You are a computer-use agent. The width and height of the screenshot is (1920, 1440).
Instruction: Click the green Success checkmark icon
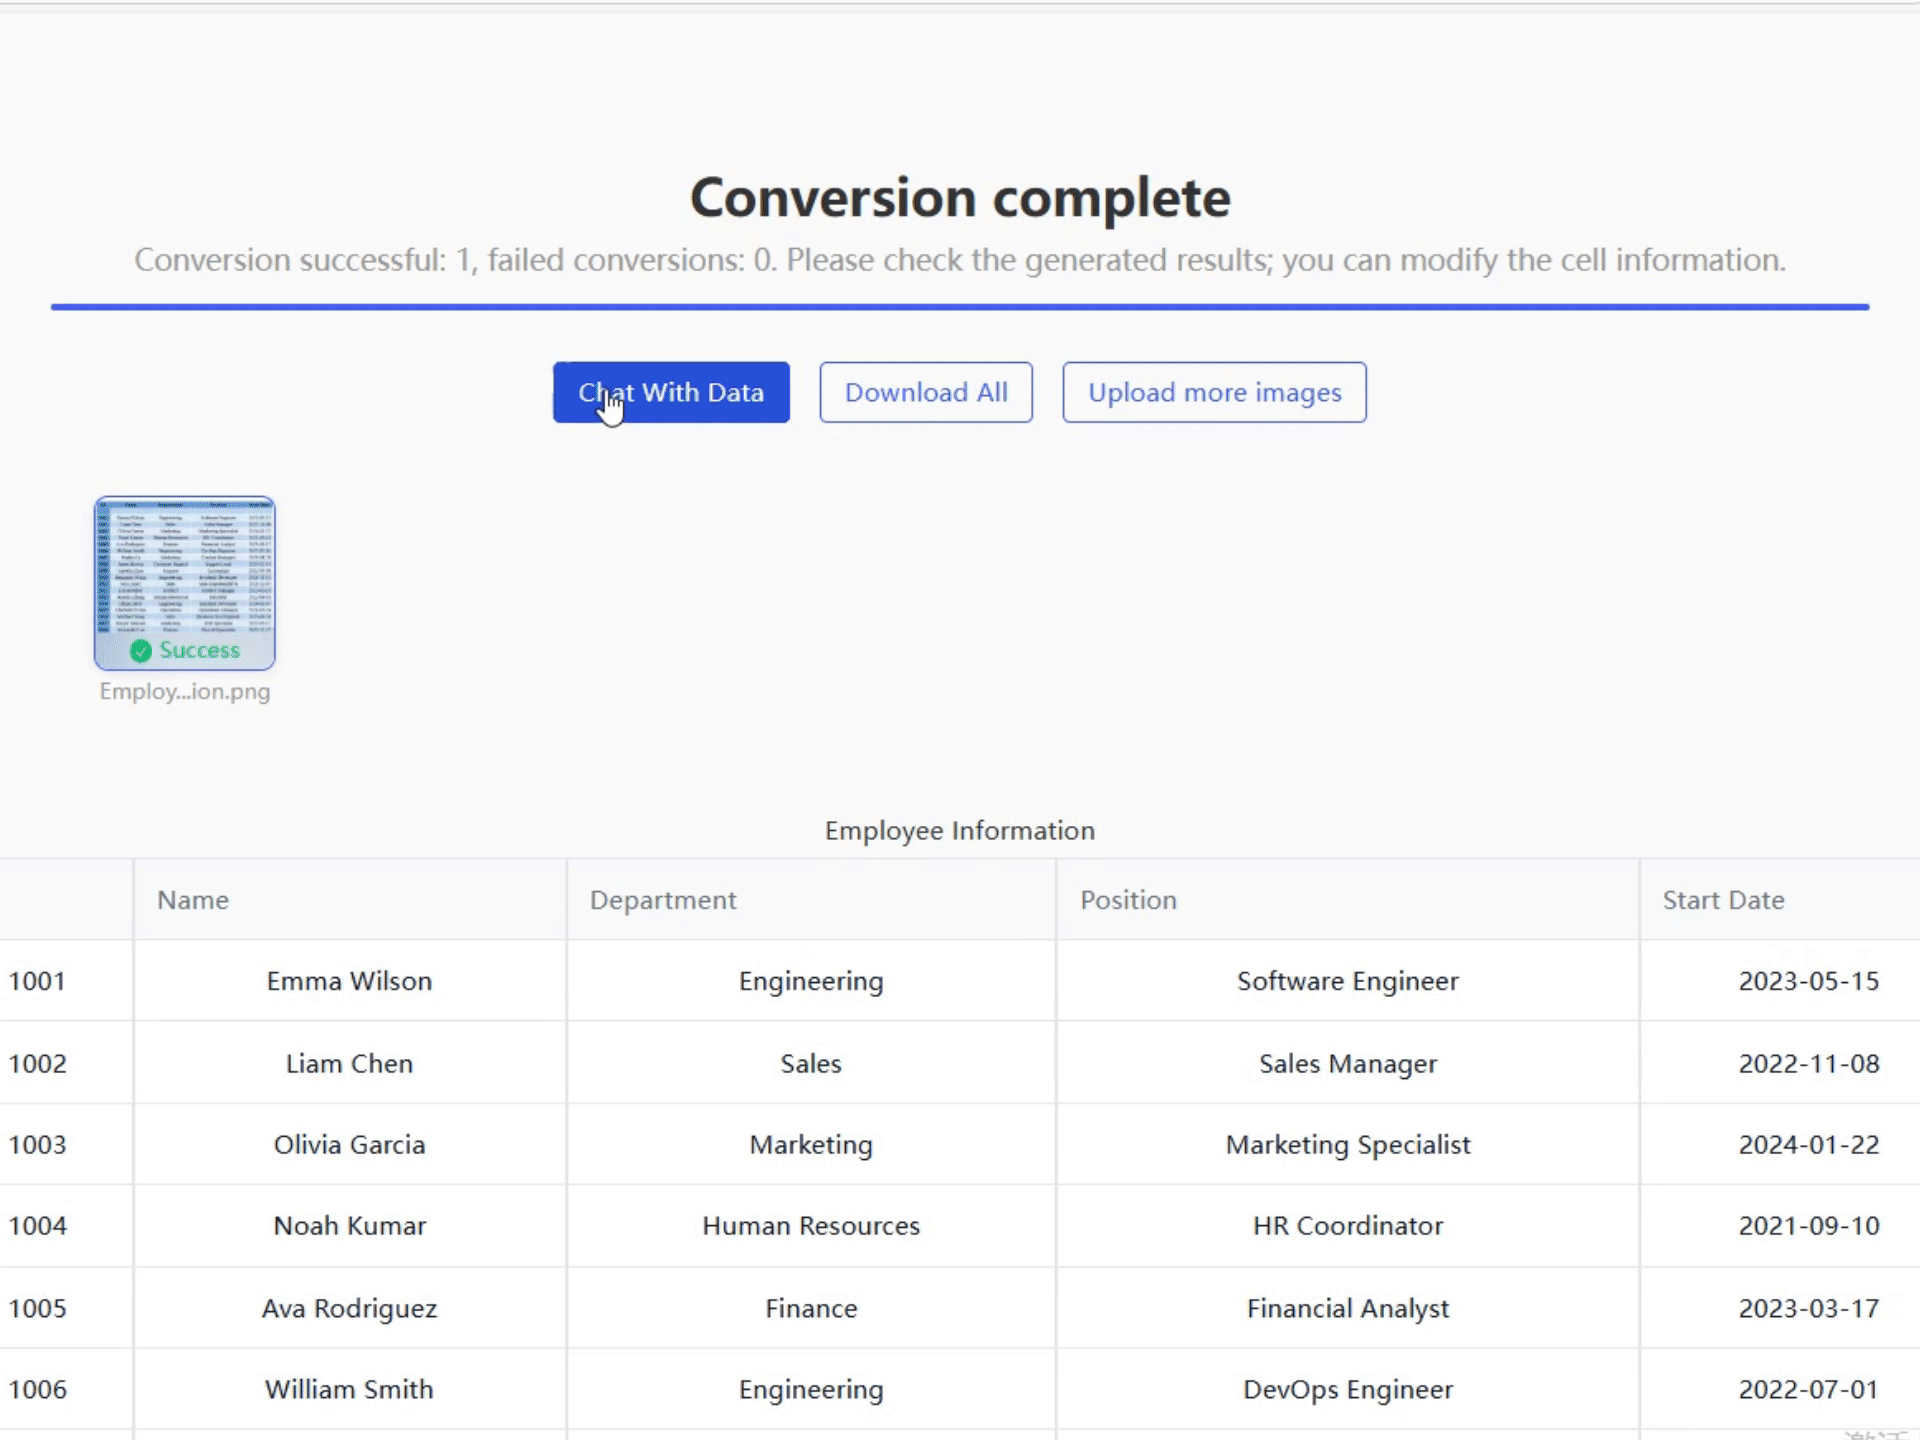tap(141, 651)
